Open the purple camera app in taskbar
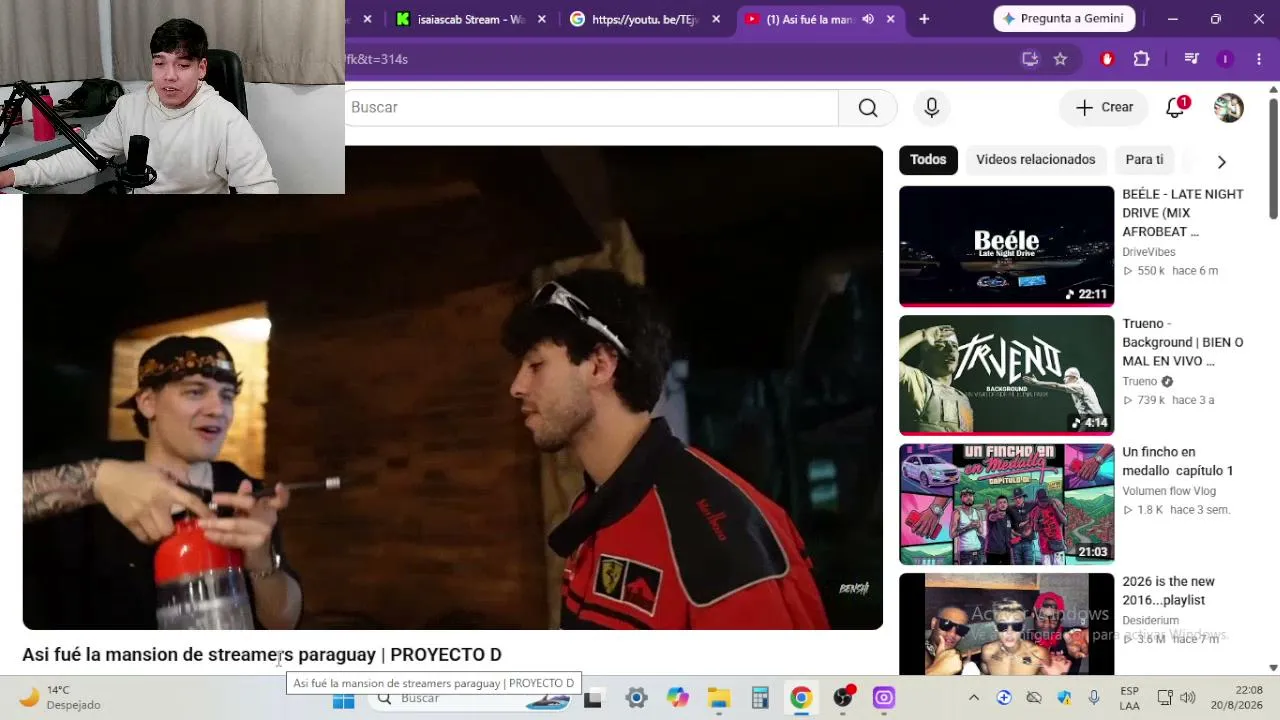 pyautogui.click(x=884, y=698)
